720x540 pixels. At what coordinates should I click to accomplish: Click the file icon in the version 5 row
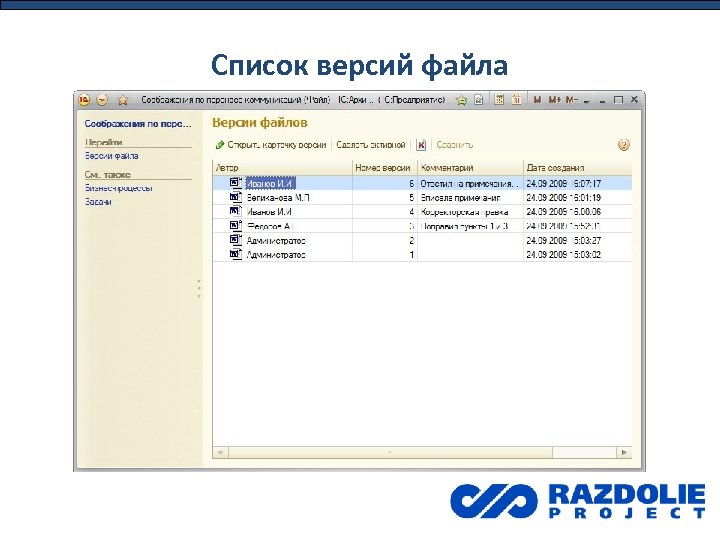(x=236, y=197)
